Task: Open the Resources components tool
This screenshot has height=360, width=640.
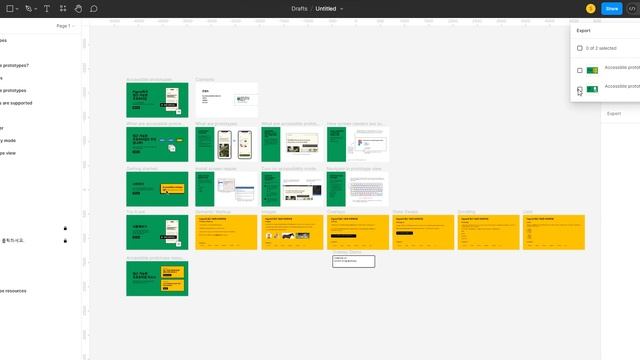Action: [63, 9]
